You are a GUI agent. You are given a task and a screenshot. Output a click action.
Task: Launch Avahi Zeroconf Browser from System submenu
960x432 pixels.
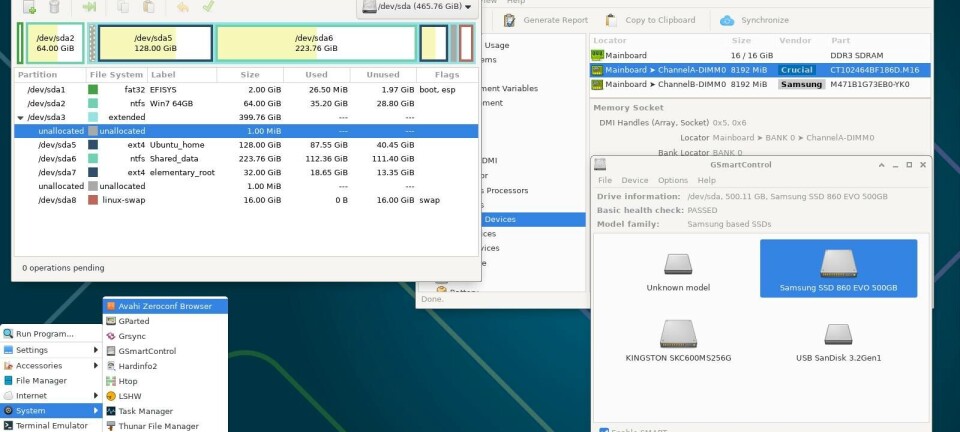click(165, 306)
